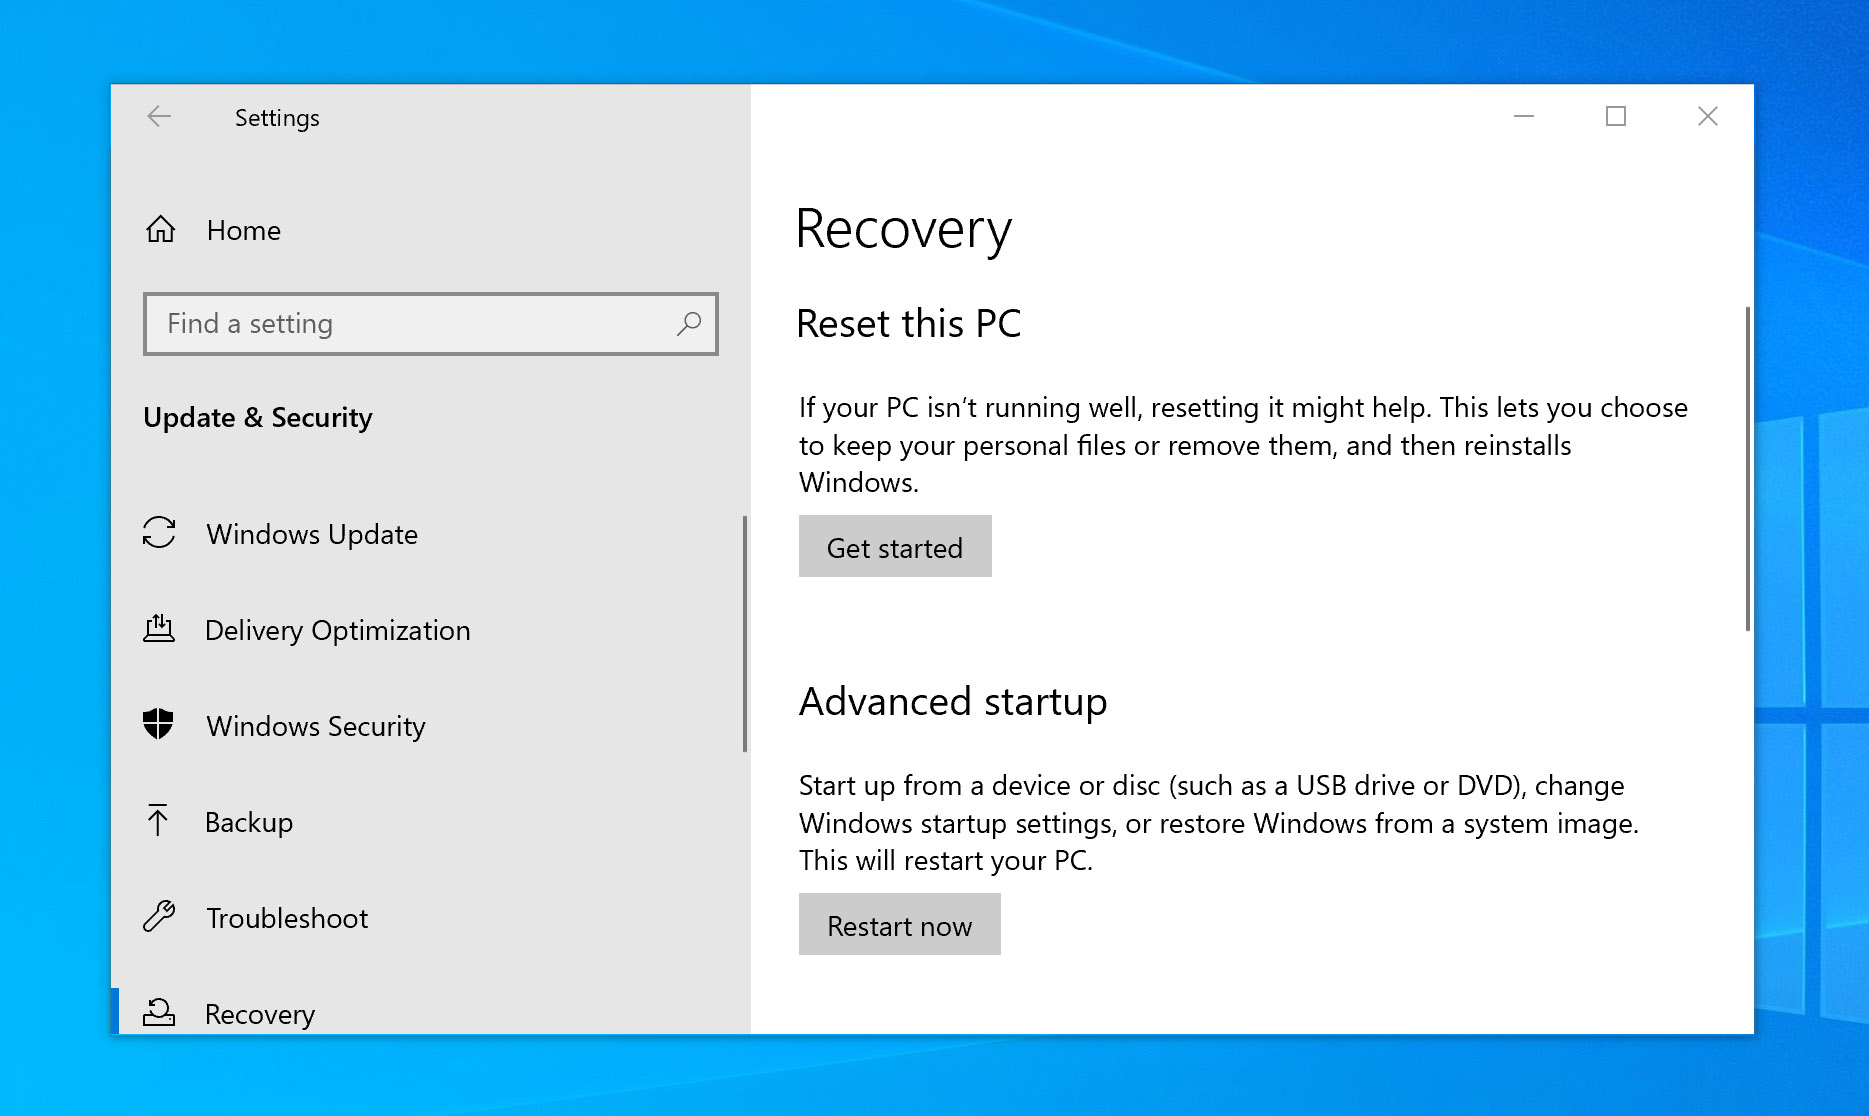Click the sidebar navigation scrollbar
The image size is (1869, 1116).
[x=745, y=633]
